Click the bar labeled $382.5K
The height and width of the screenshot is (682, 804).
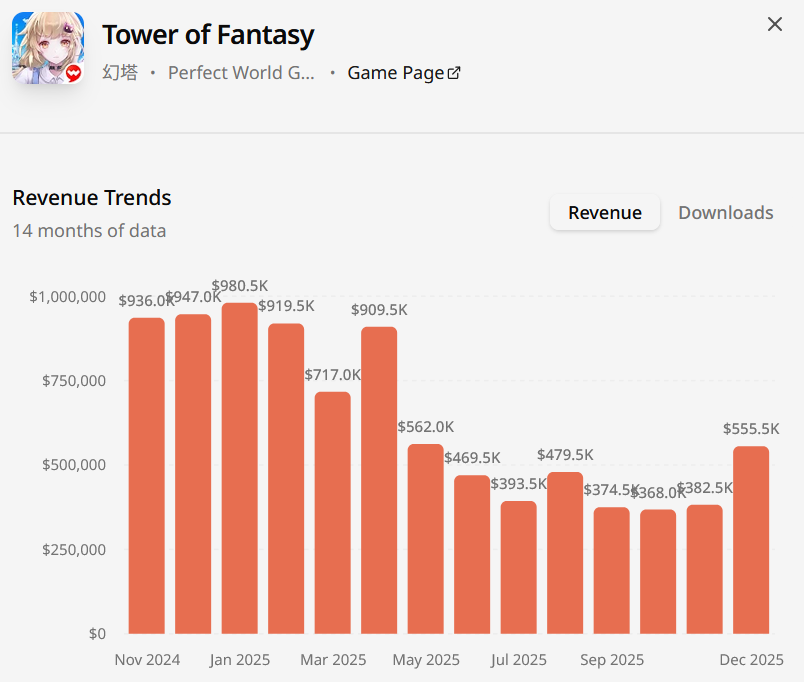point(705,569)
